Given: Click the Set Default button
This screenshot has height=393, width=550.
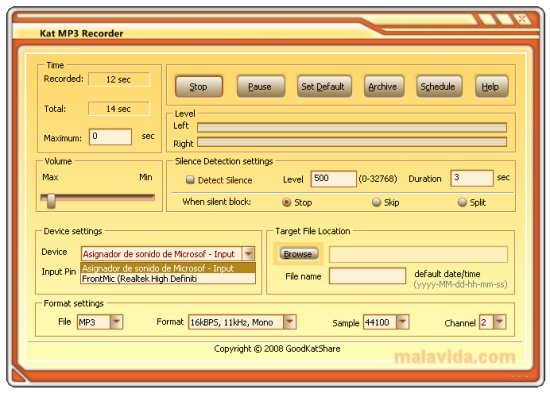Looking at the screenshot, I should (324, 86).
